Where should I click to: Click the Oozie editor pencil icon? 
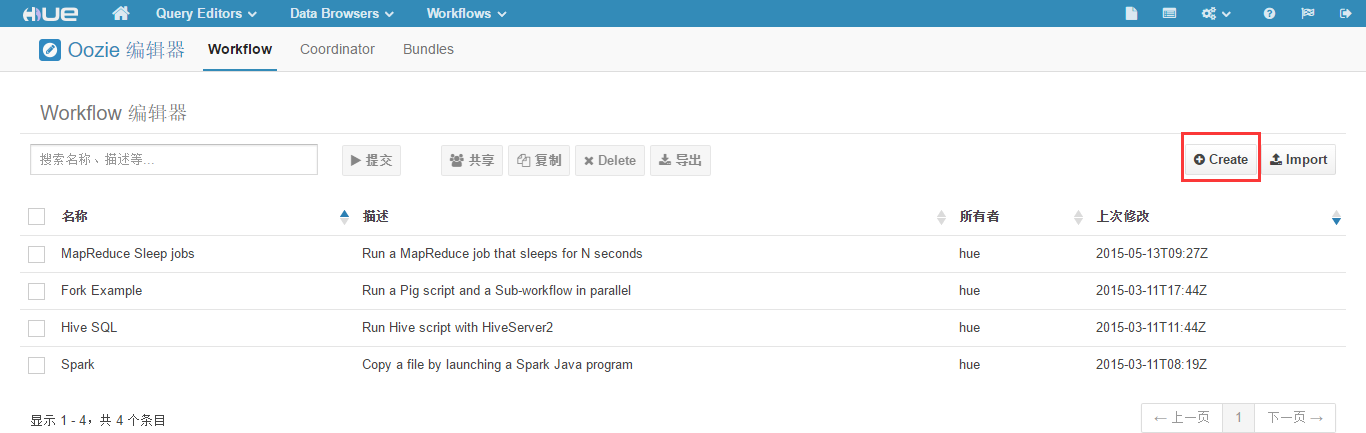[x=50, y=50]
